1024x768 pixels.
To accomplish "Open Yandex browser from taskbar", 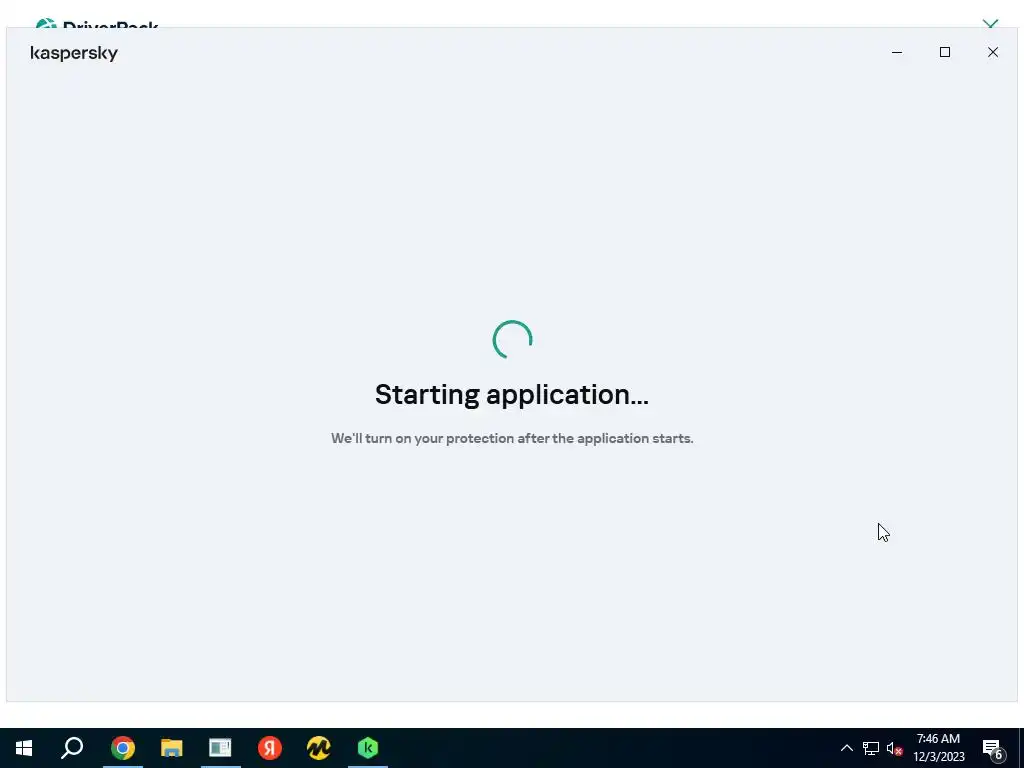I will point(270,748).
